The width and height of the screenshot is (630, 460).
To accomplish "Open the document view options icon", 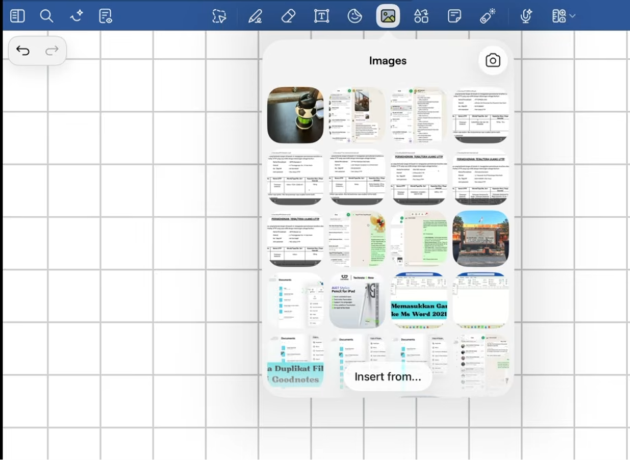I will click(105, 16).
